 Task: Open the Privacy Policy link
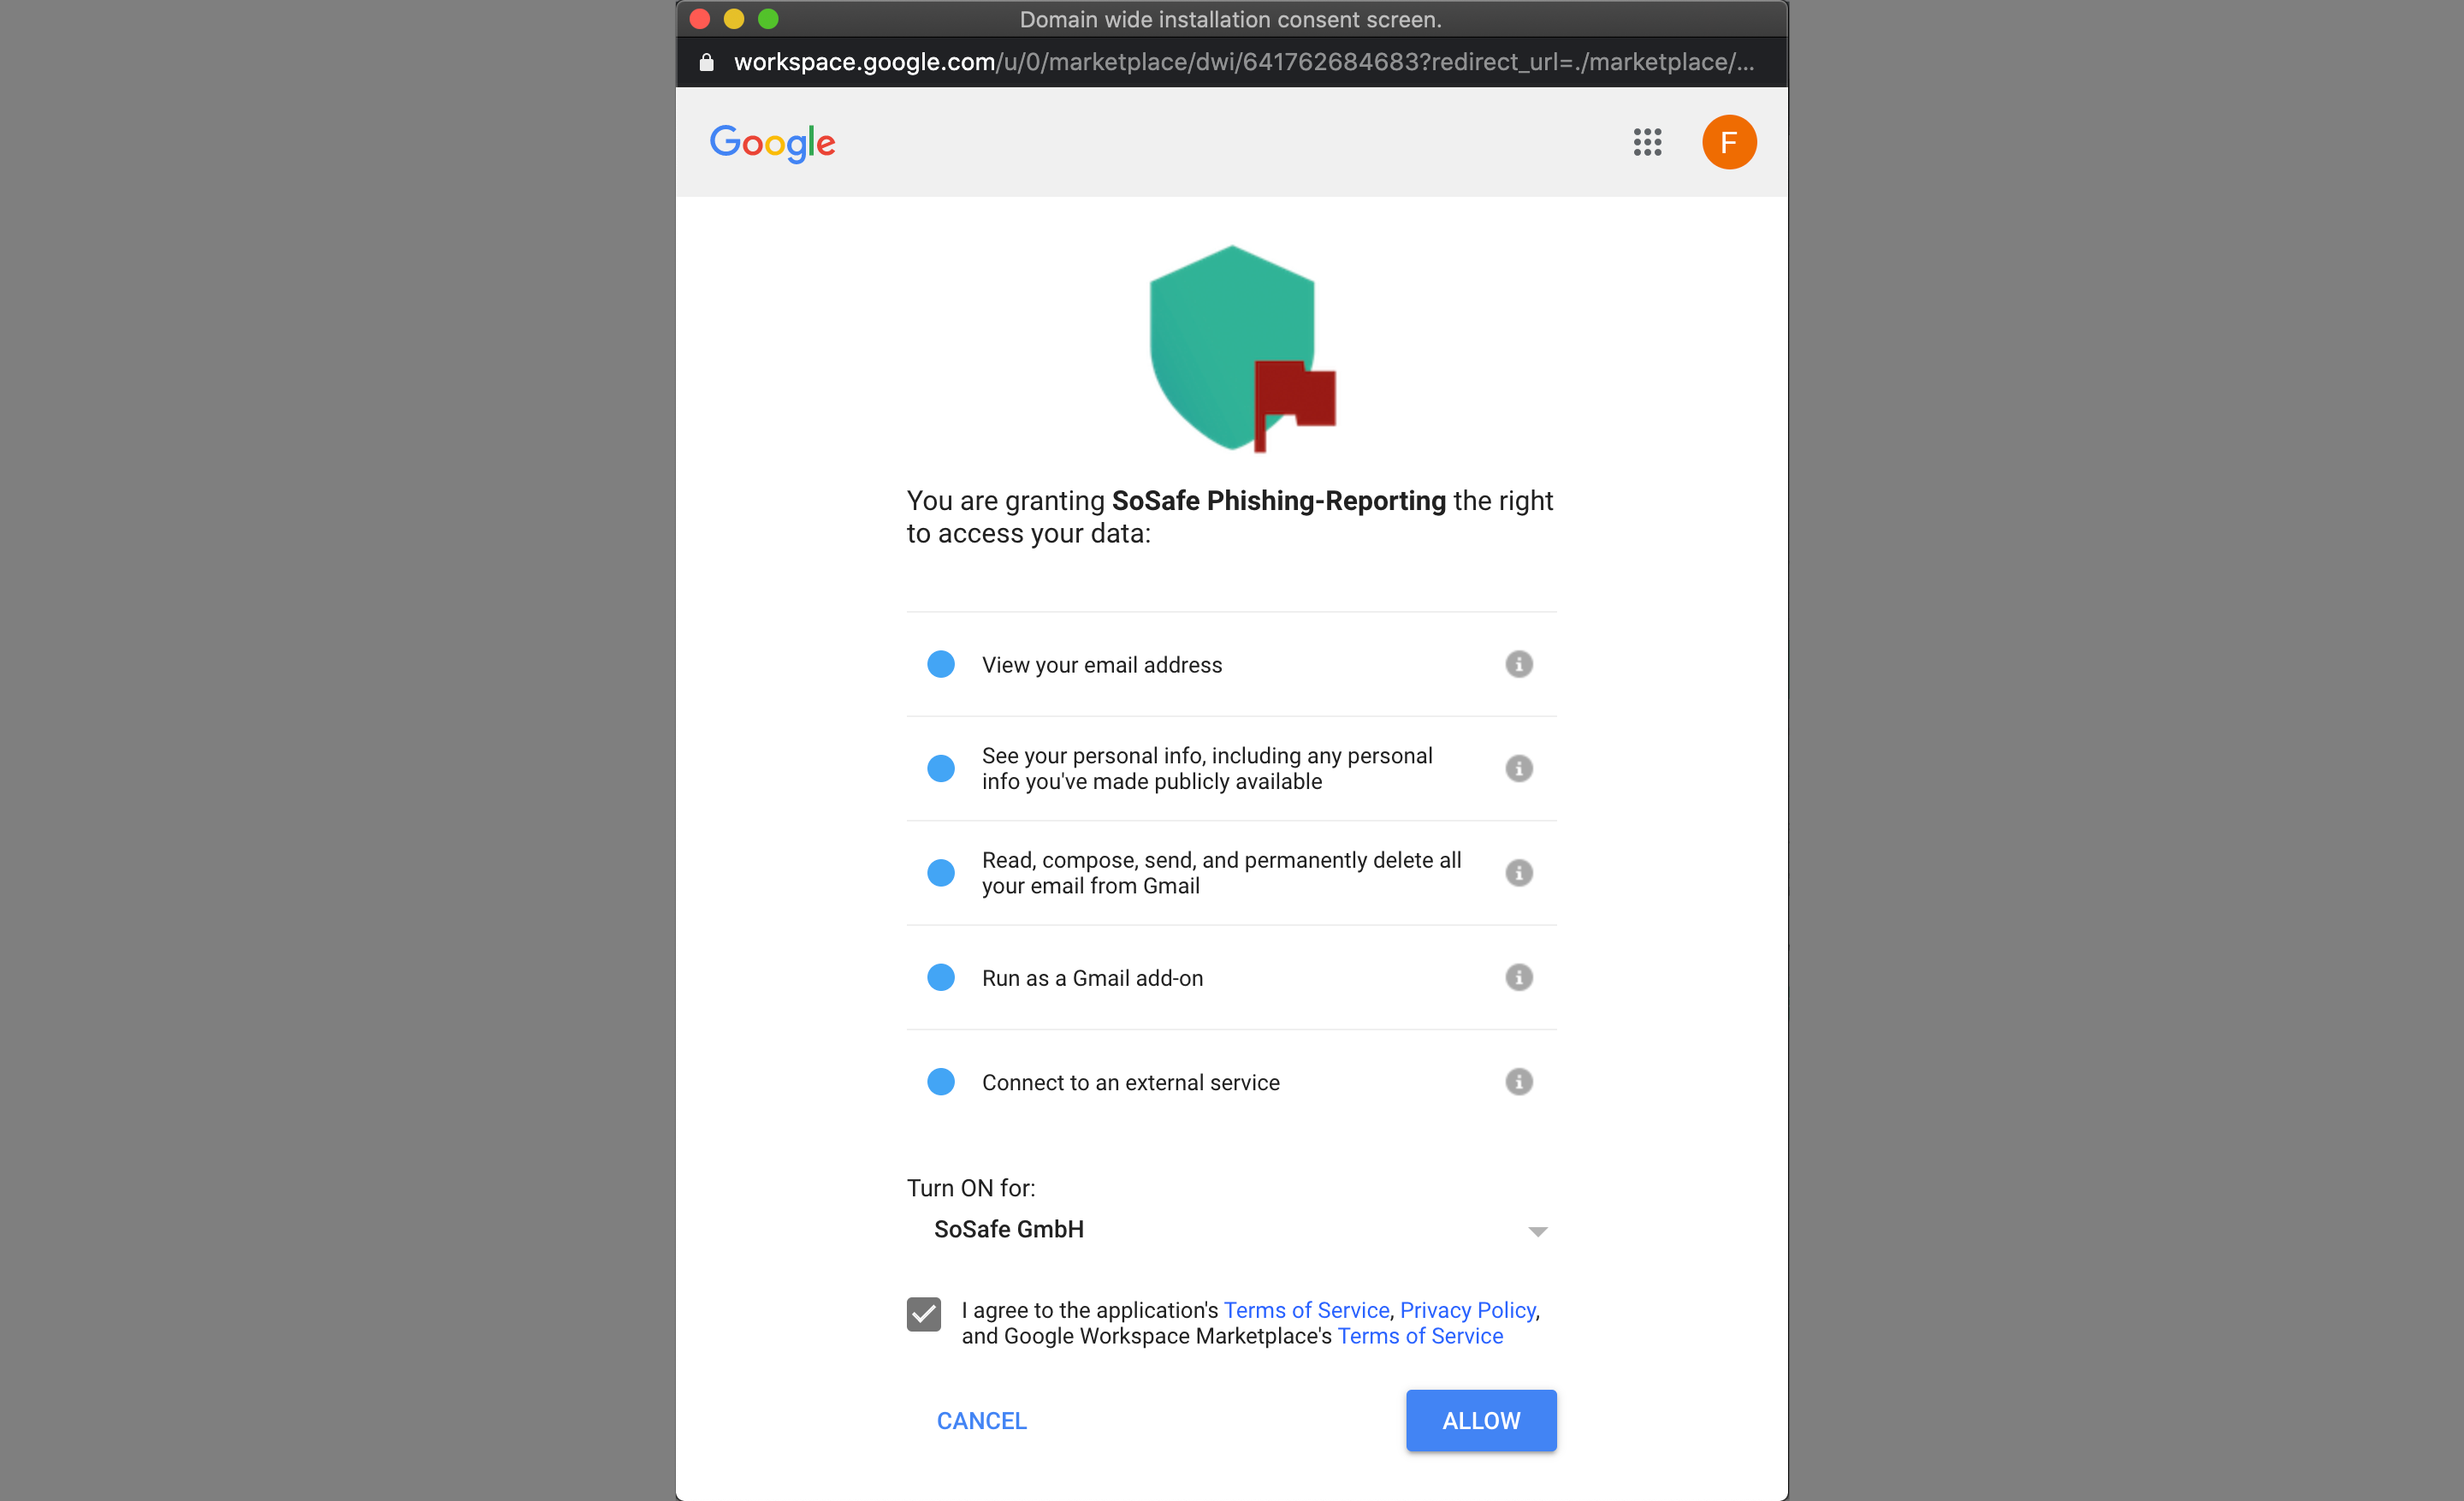coord(1467,1310)
